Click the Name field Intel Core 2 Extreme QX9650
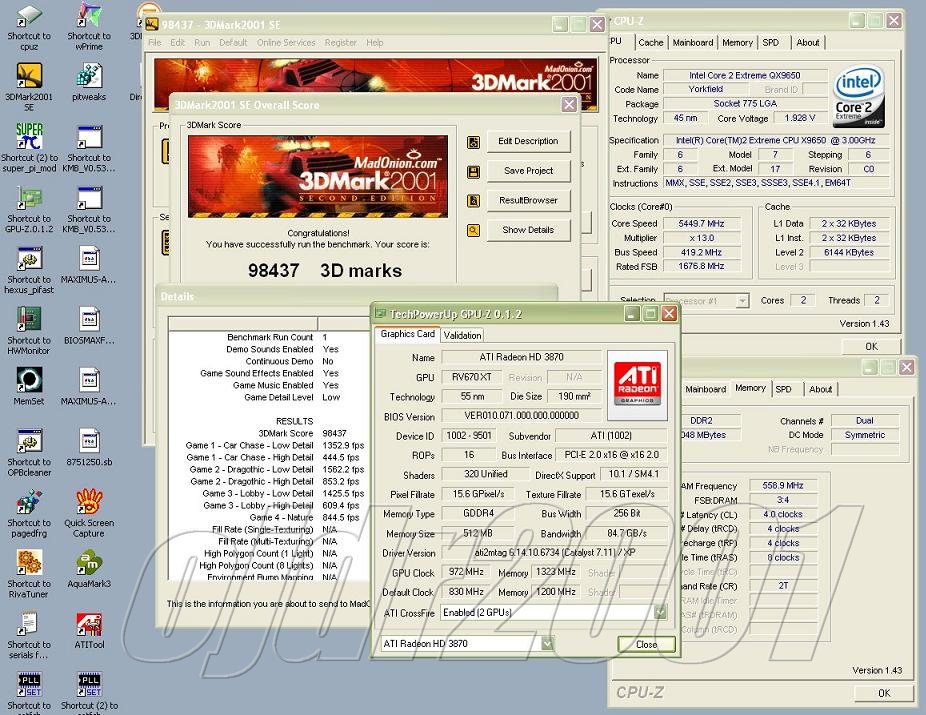 tap(744, 76)
